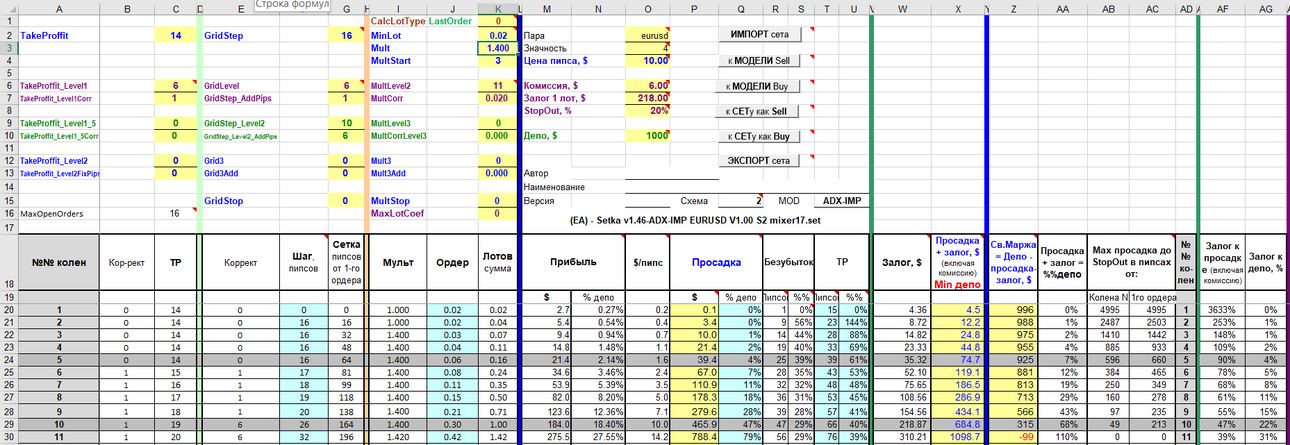Select the GridStep value cell containing 16
Screen dimensions: 1290x445
coord(347,35)
